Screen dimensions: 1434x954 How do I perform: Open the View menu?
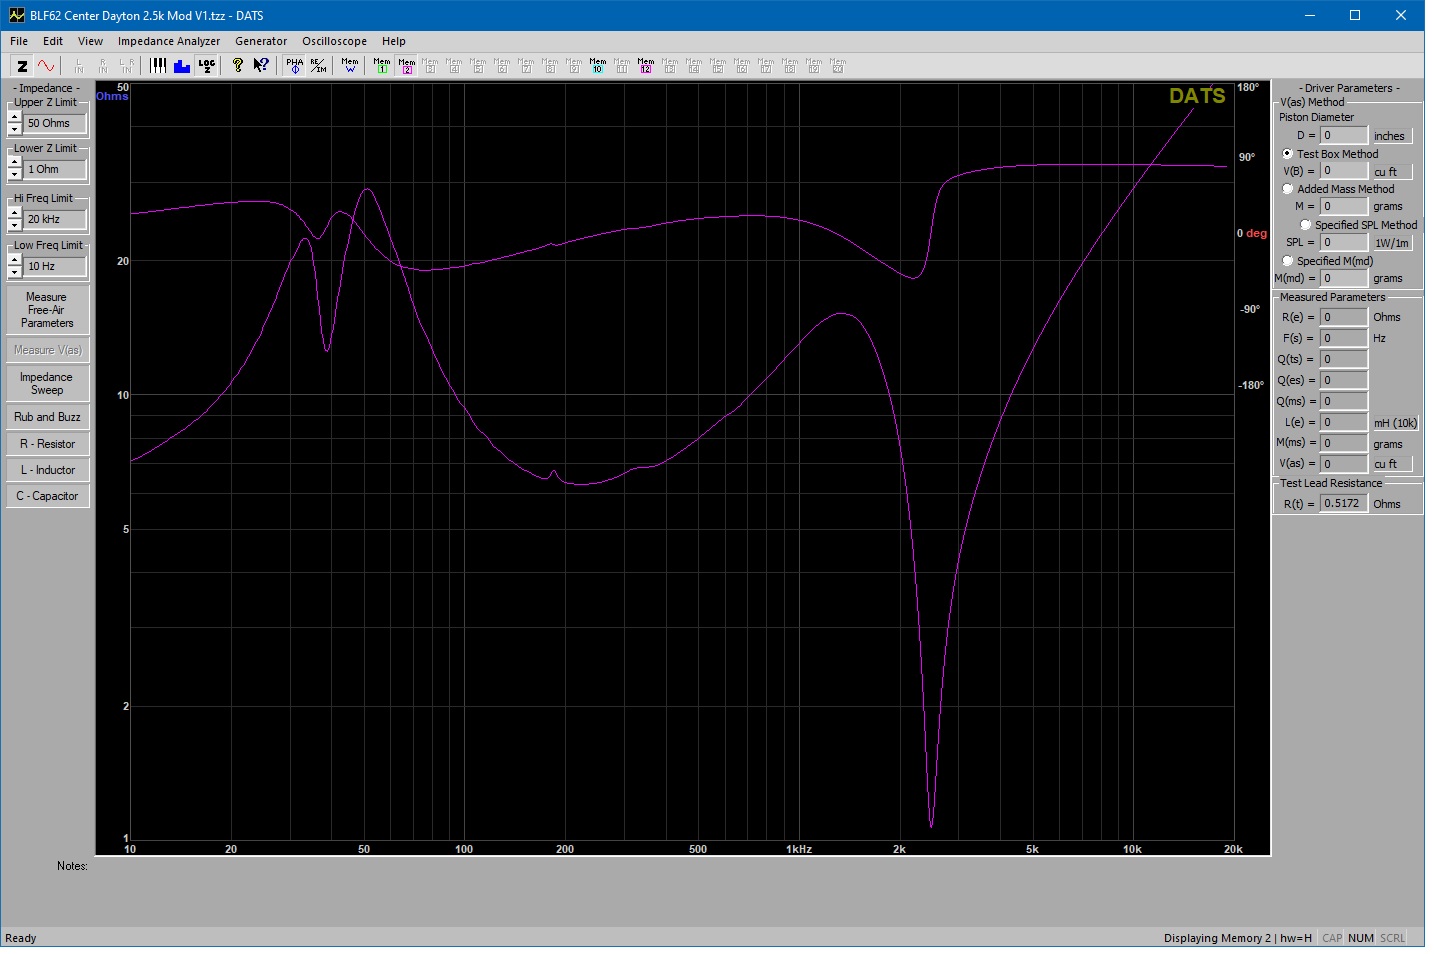coord(90,41)
